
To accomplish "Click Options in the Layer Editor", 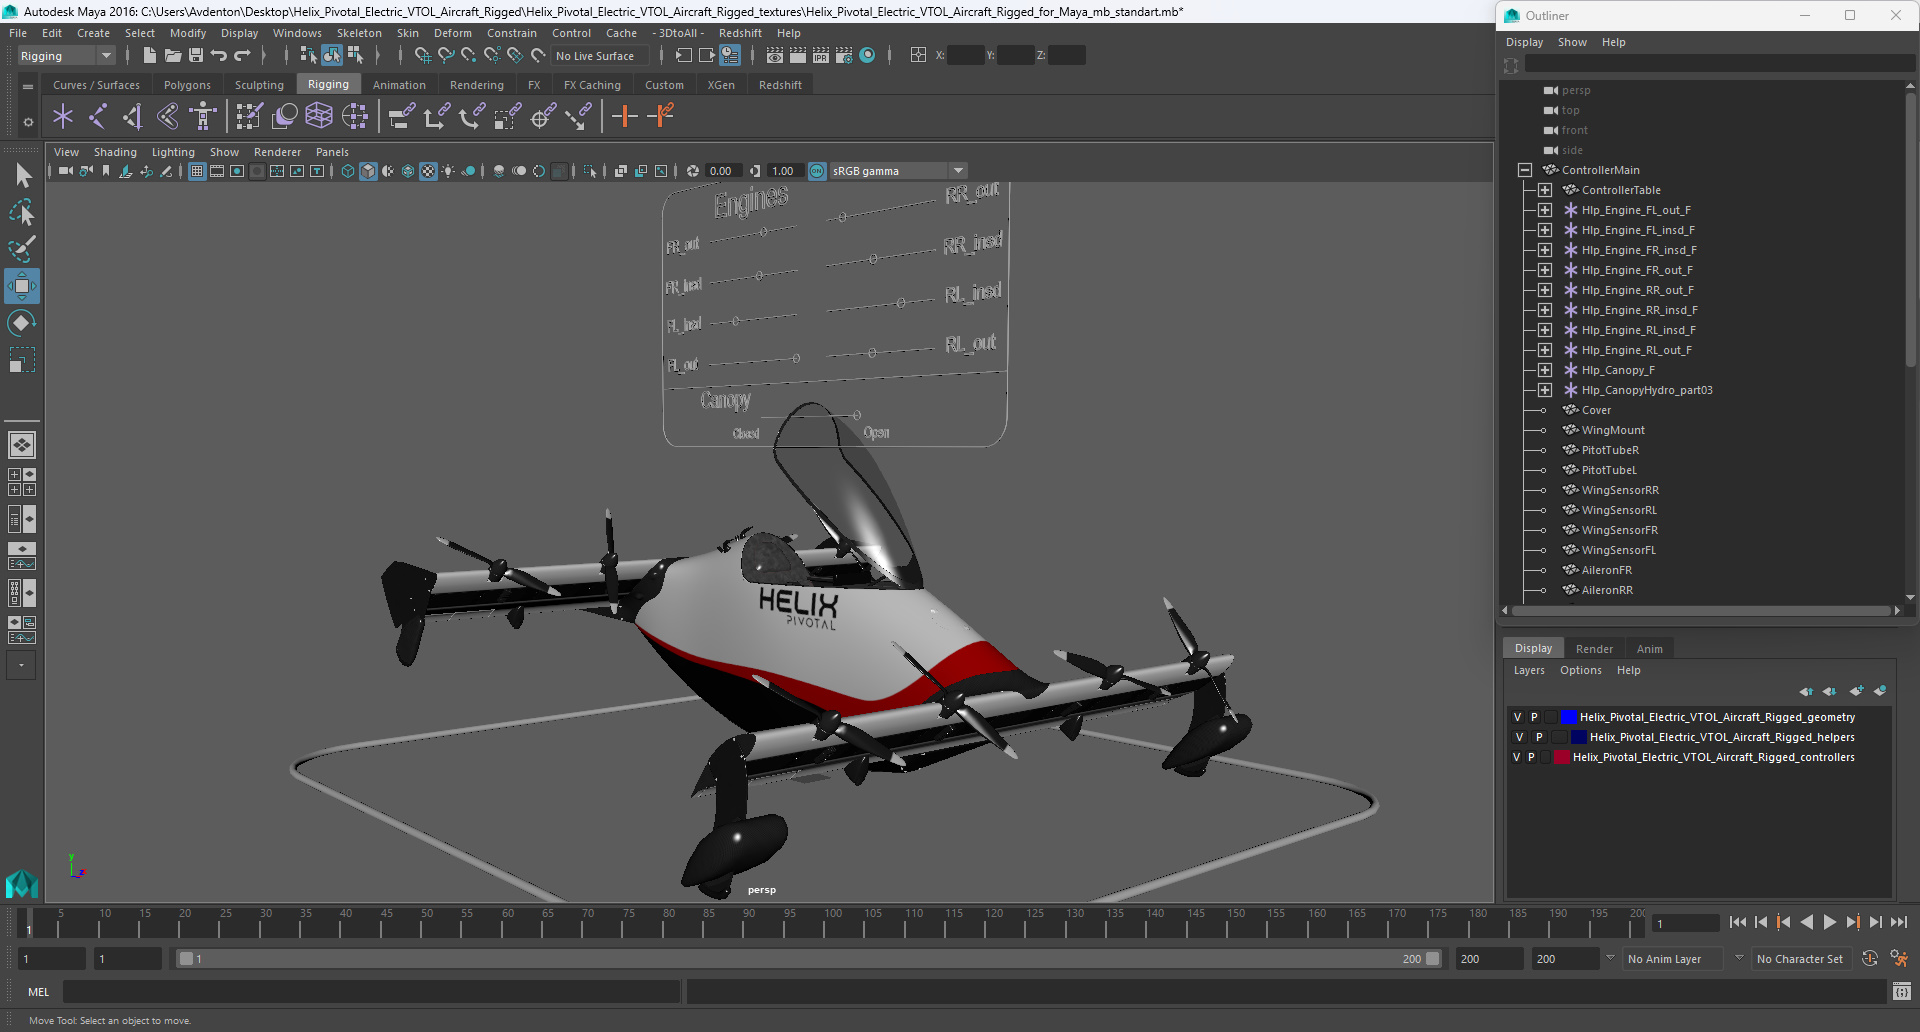I will [x=1580, y=670].
